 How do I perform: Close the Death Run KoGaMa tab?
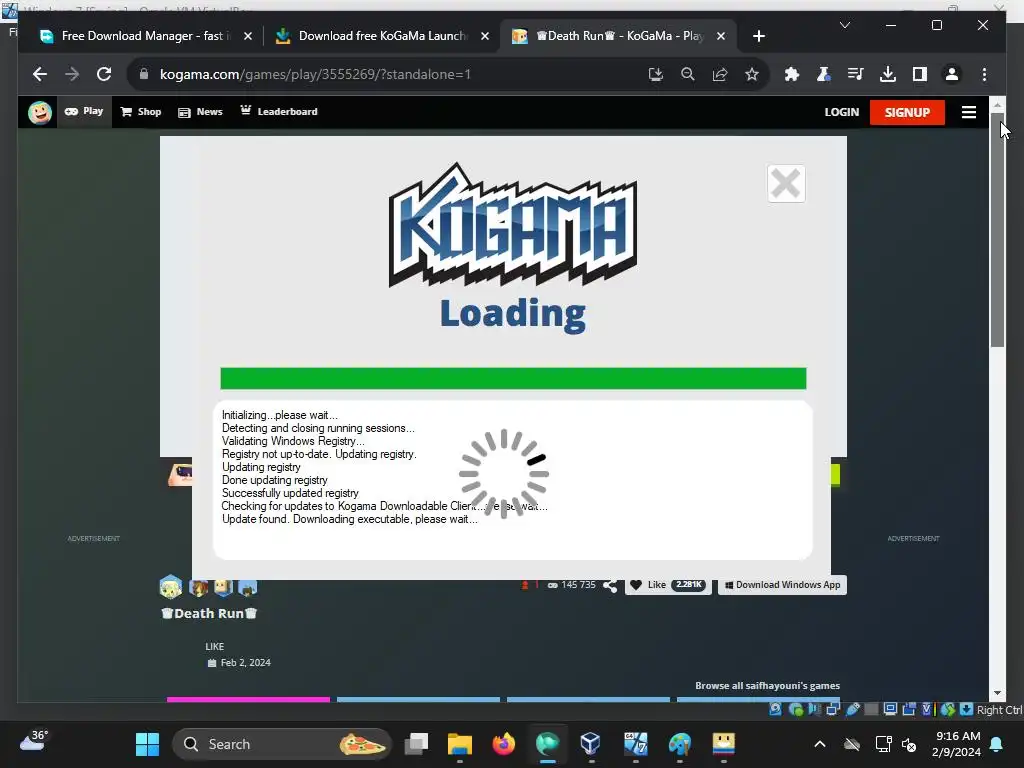[721, 36]
